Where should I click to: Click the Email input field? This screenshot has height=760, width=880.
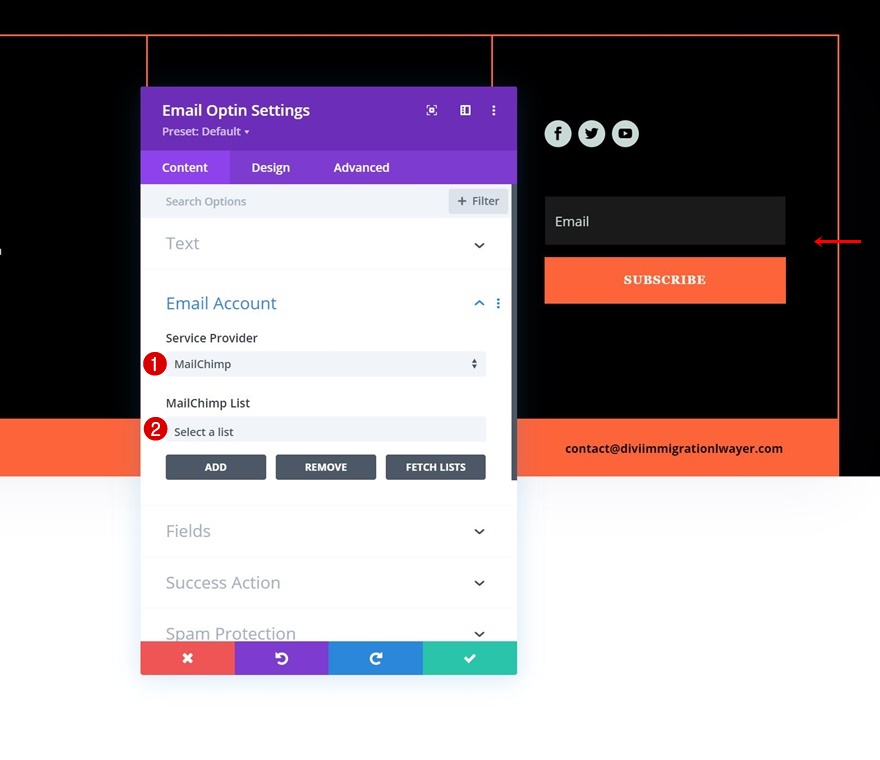point(664,221)
